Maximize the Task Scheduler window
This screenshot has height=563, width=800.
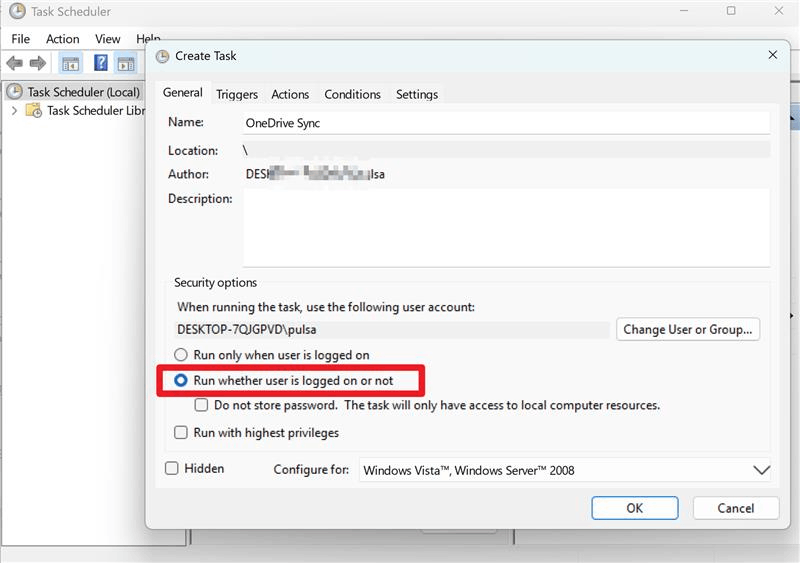pyautogui.click(x=731, y=11)
